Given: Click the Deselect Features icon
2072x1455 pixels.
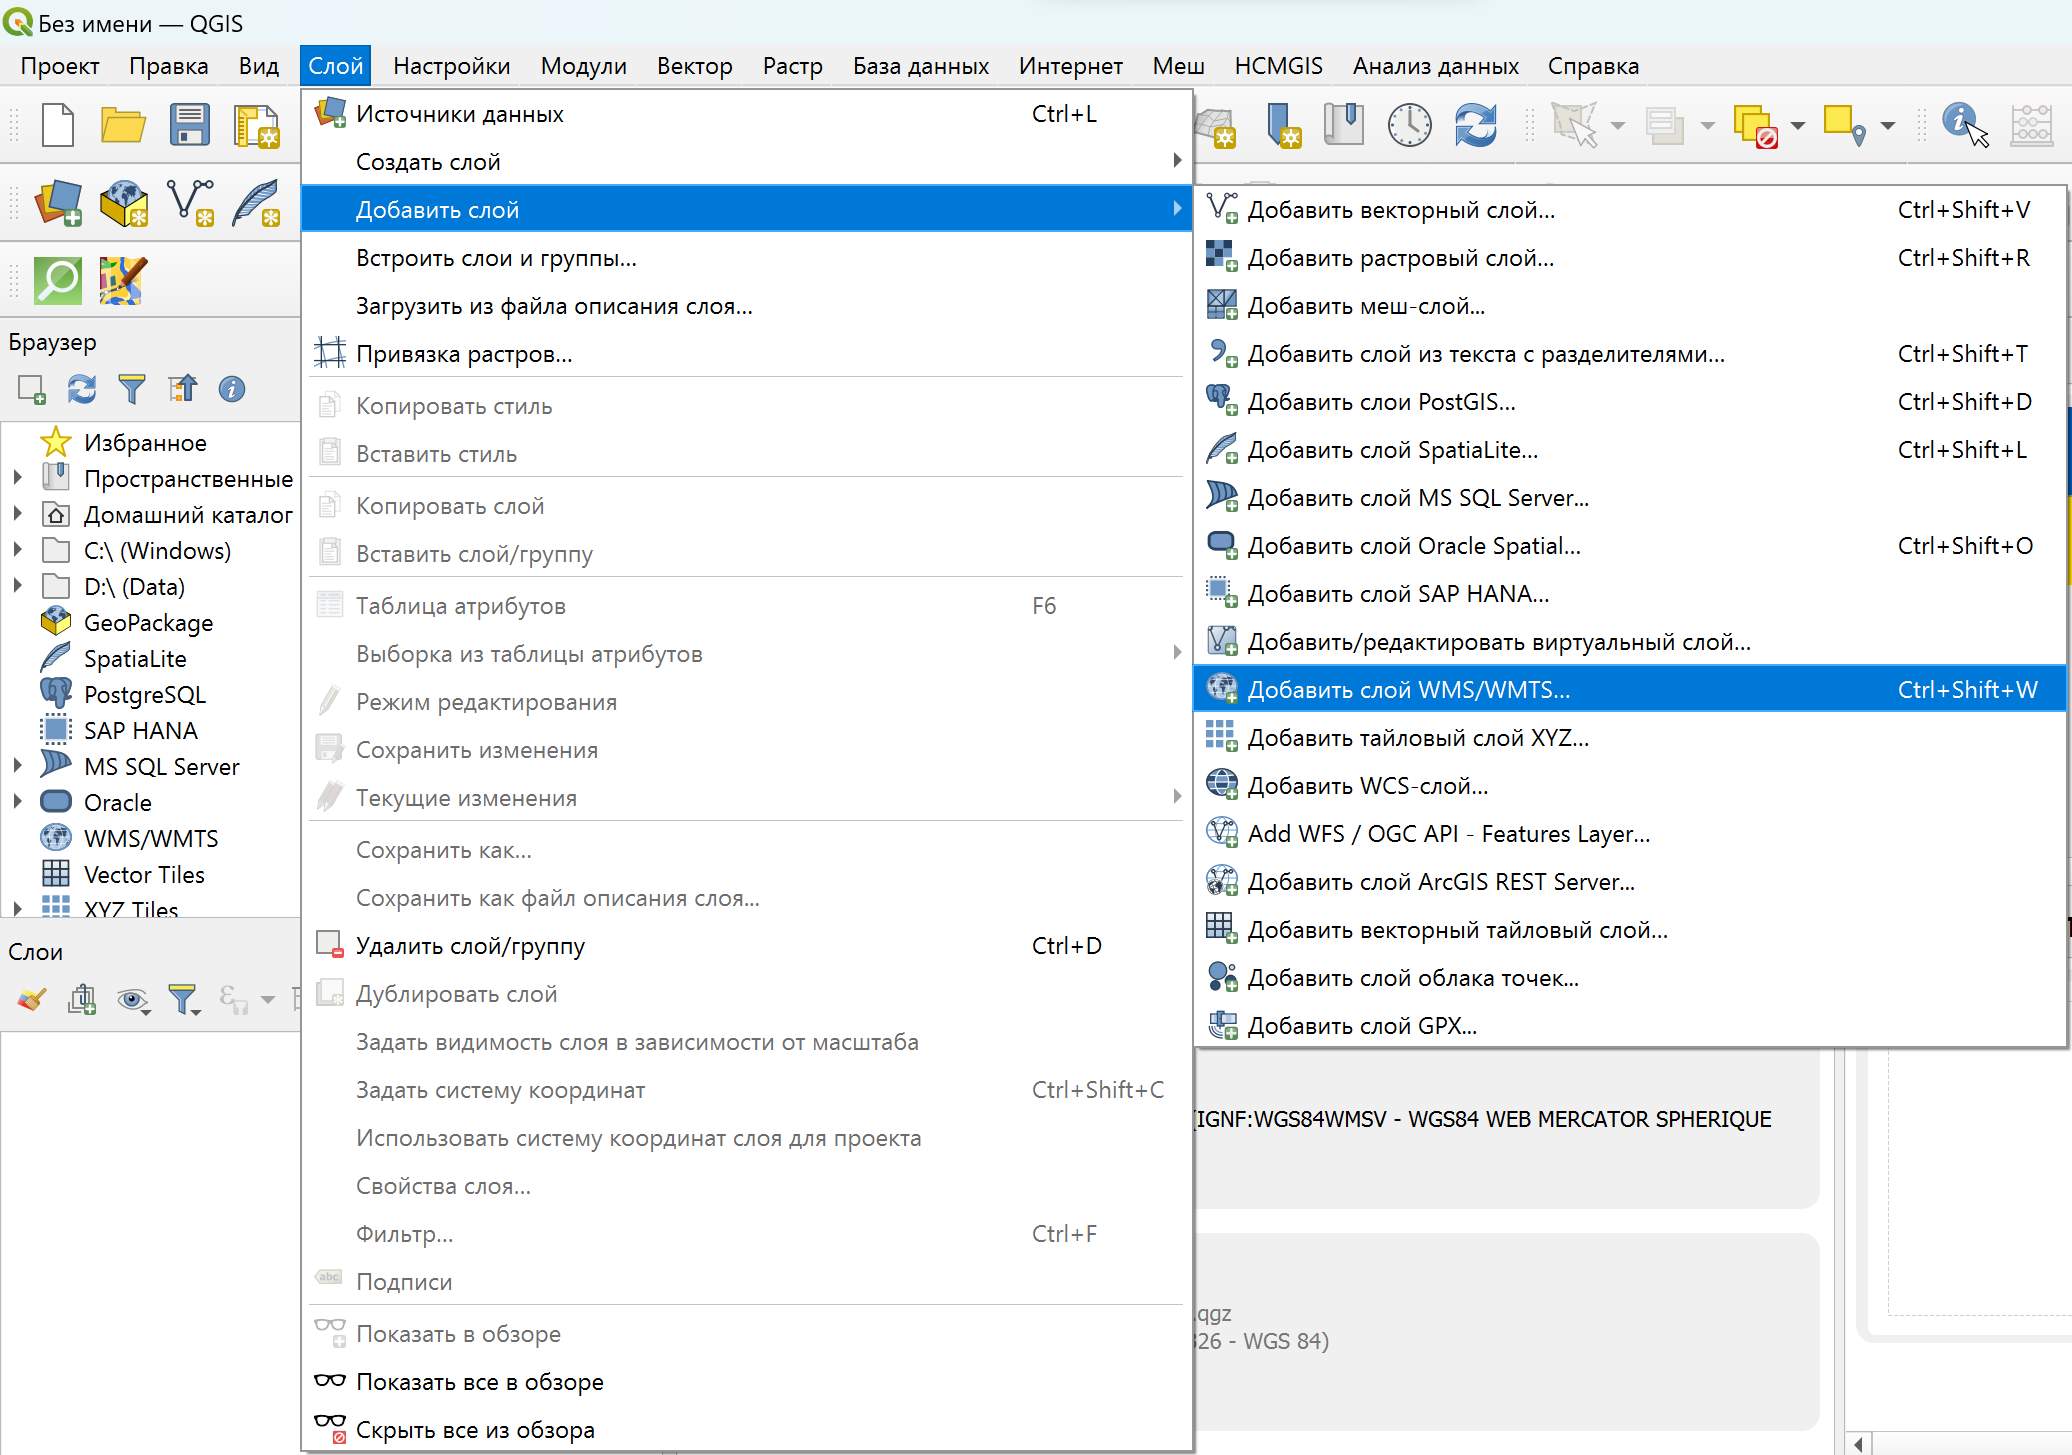Looking at the screenshot, I should pos(1756,126).
